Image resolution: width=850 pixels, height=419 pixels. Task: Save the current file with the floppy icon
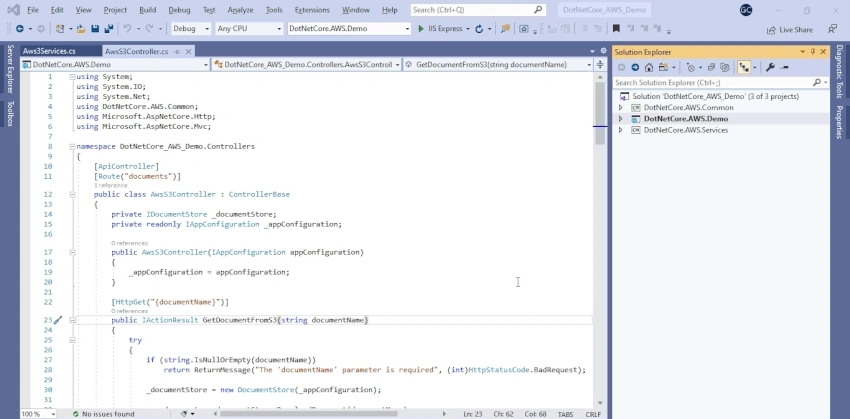(x=95, y=29)
